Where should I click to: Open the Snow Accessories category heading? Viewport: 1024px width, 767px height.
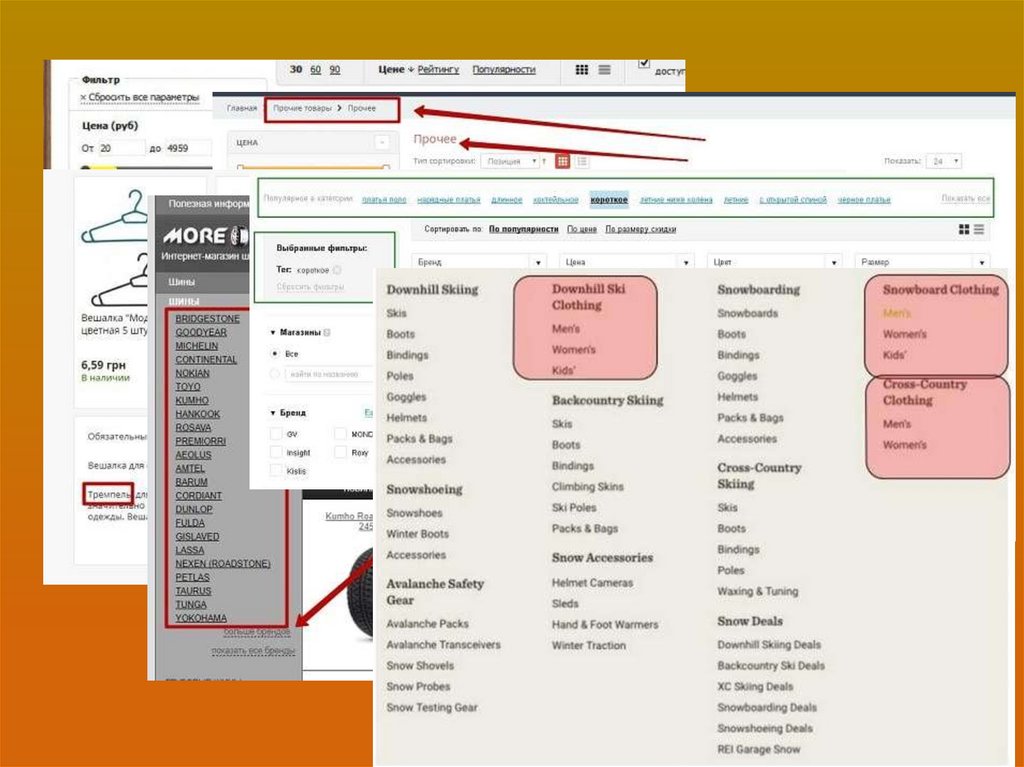coord(602,557)
